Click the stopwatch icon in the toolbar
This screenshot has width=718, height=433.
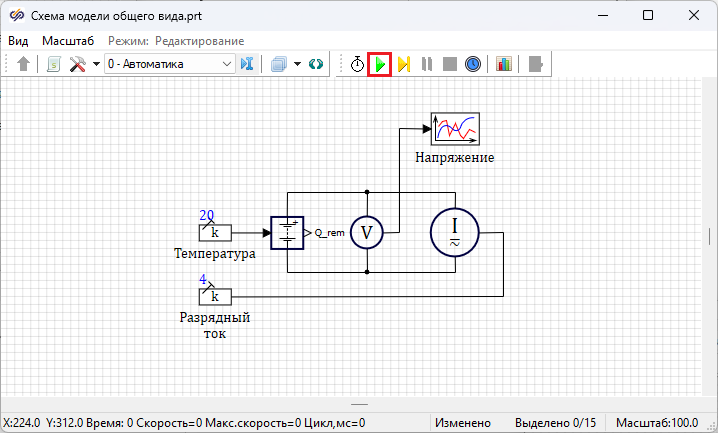pyautogui.click(x=357, y=64)
